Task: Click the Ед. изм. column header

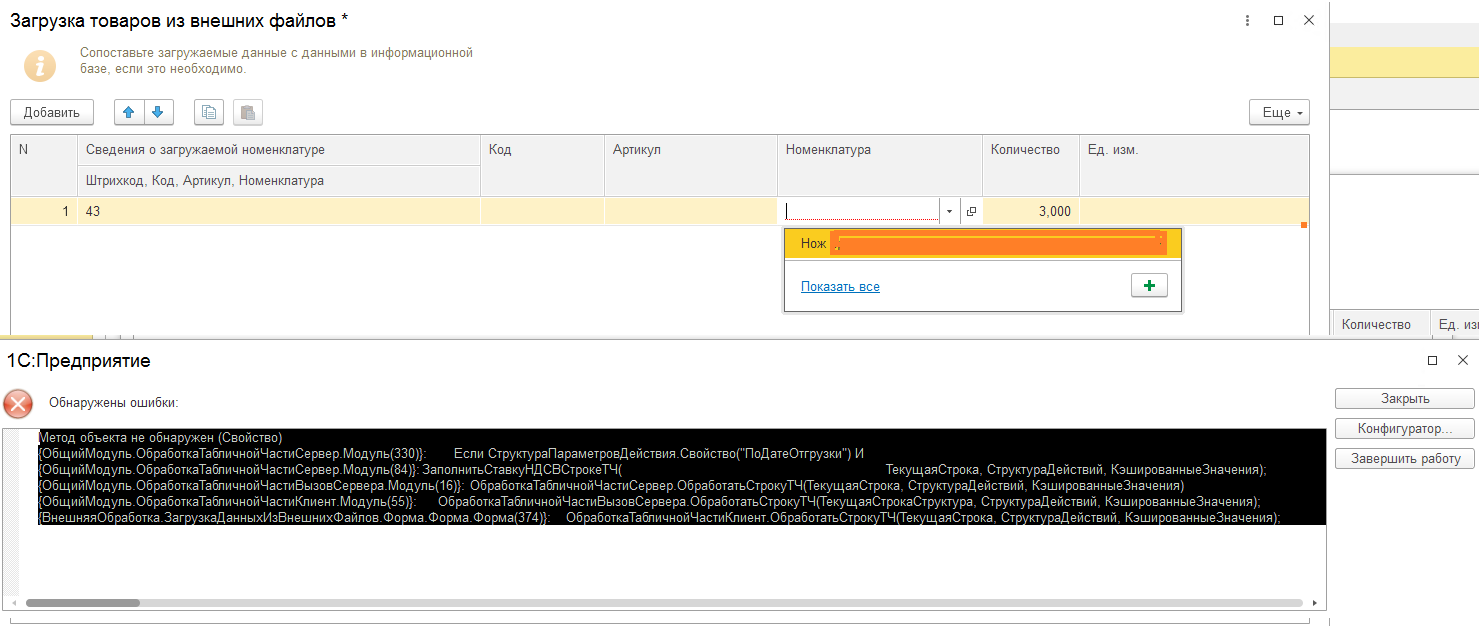Action: tap(1194, 165)
